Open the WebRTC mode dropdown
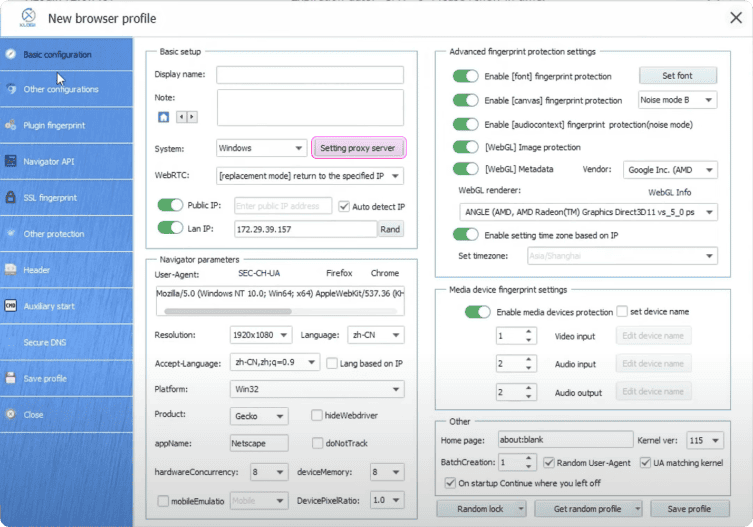753x527 pixels. [310, 176]
